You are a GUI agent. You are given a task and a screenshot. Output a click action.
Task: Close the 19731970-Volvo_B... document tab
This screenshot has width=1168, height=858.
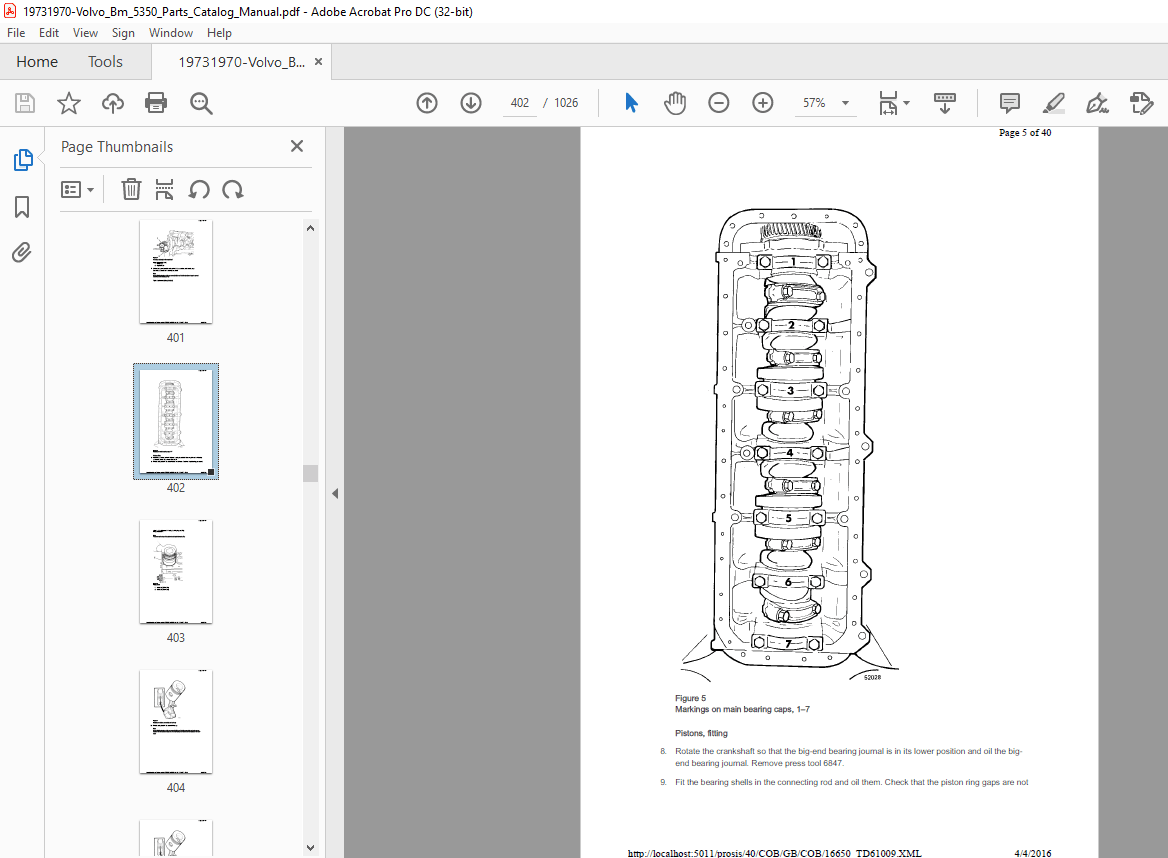click(318, 62)
